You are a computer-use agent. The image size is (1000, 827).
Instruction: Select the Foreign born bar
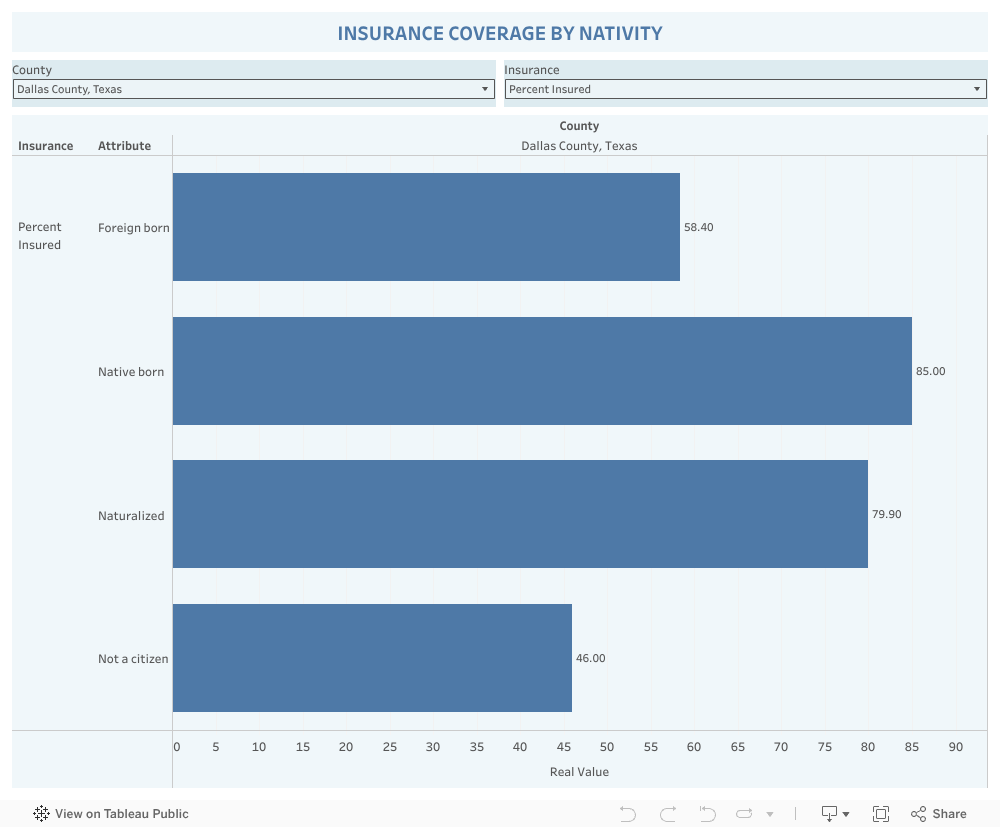tap(426, 227)
